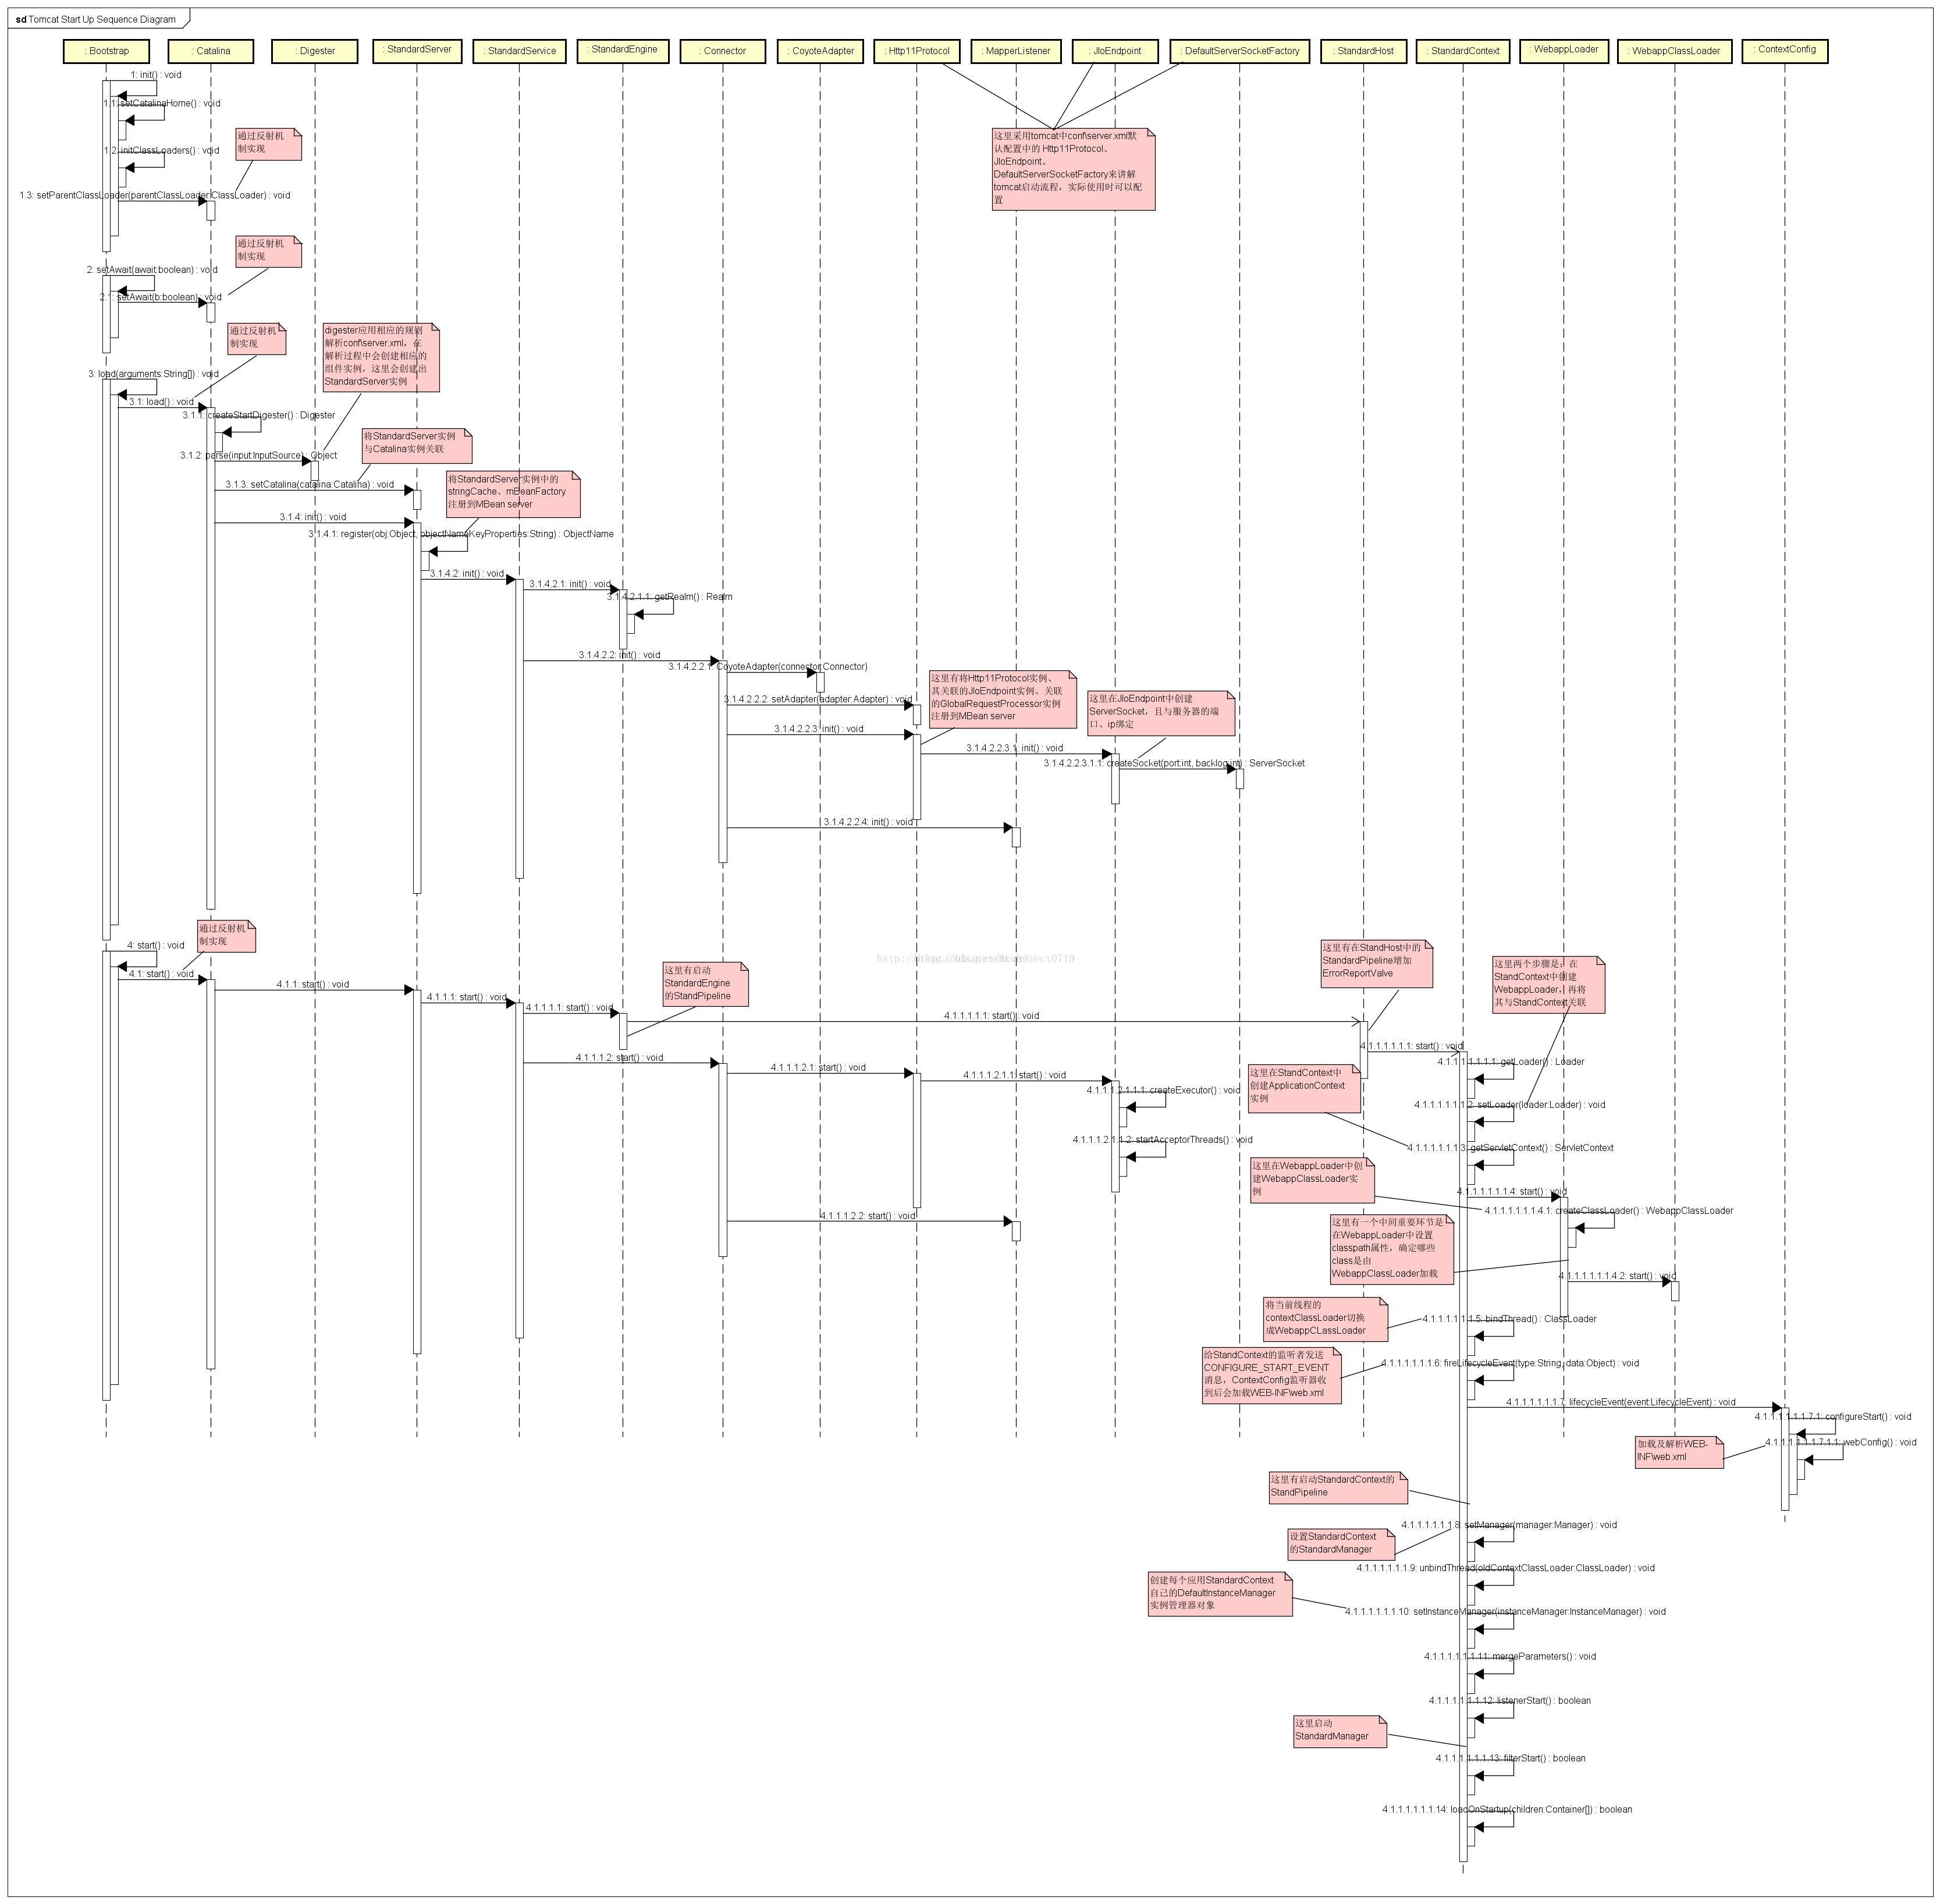Click message label '1.1: setCatalinaHome() : void'
The height and width of the screenshot is (1904, 1940).
pyautogui.click(x=162, y=104)
